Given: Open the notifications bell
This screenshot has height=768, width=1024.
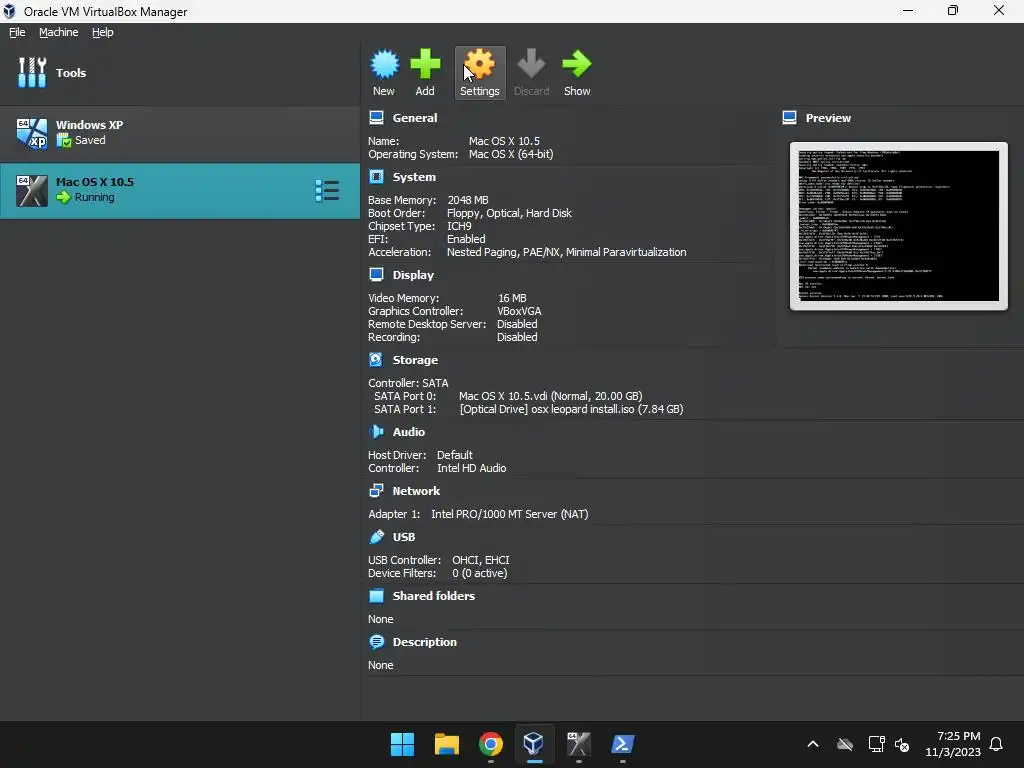Looking at the screenshot, I should tap(996, 744).
